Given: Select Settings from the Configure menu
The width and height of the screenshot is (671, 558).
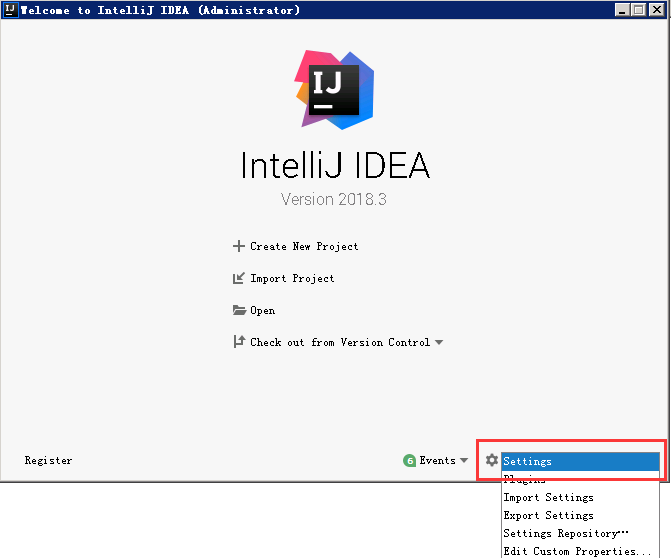Looking at the screenshot, I should click(580, 461).
